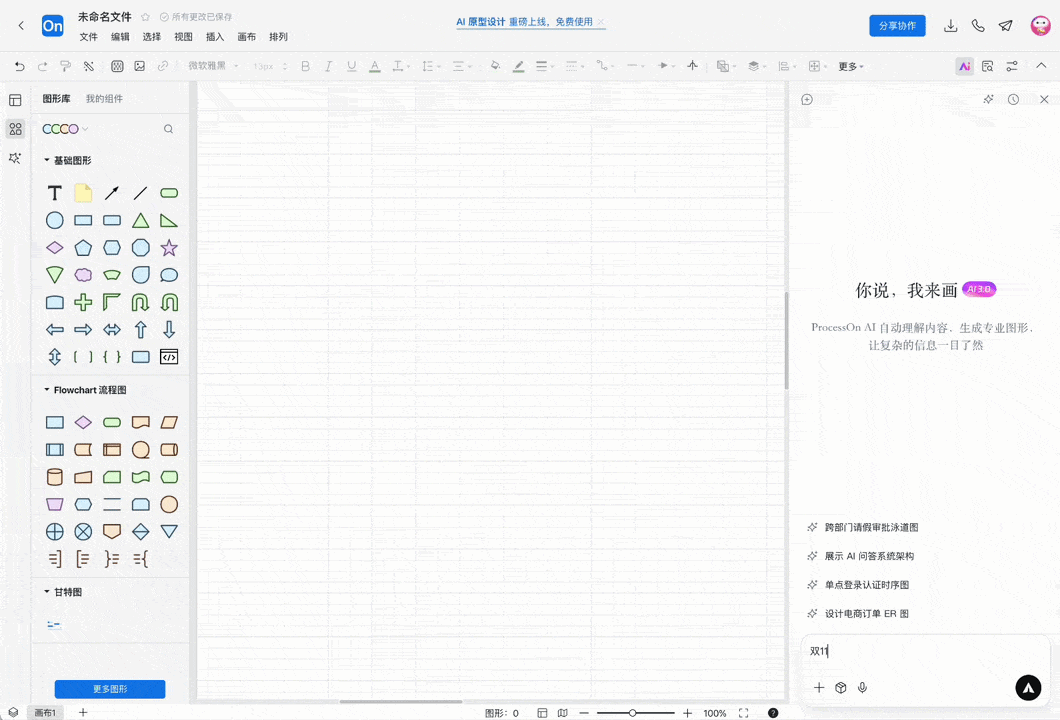The width and height of the screenshot is (1060, 720).
Task: Select the 画布1 page tab
Action: [x=45, y=713]
